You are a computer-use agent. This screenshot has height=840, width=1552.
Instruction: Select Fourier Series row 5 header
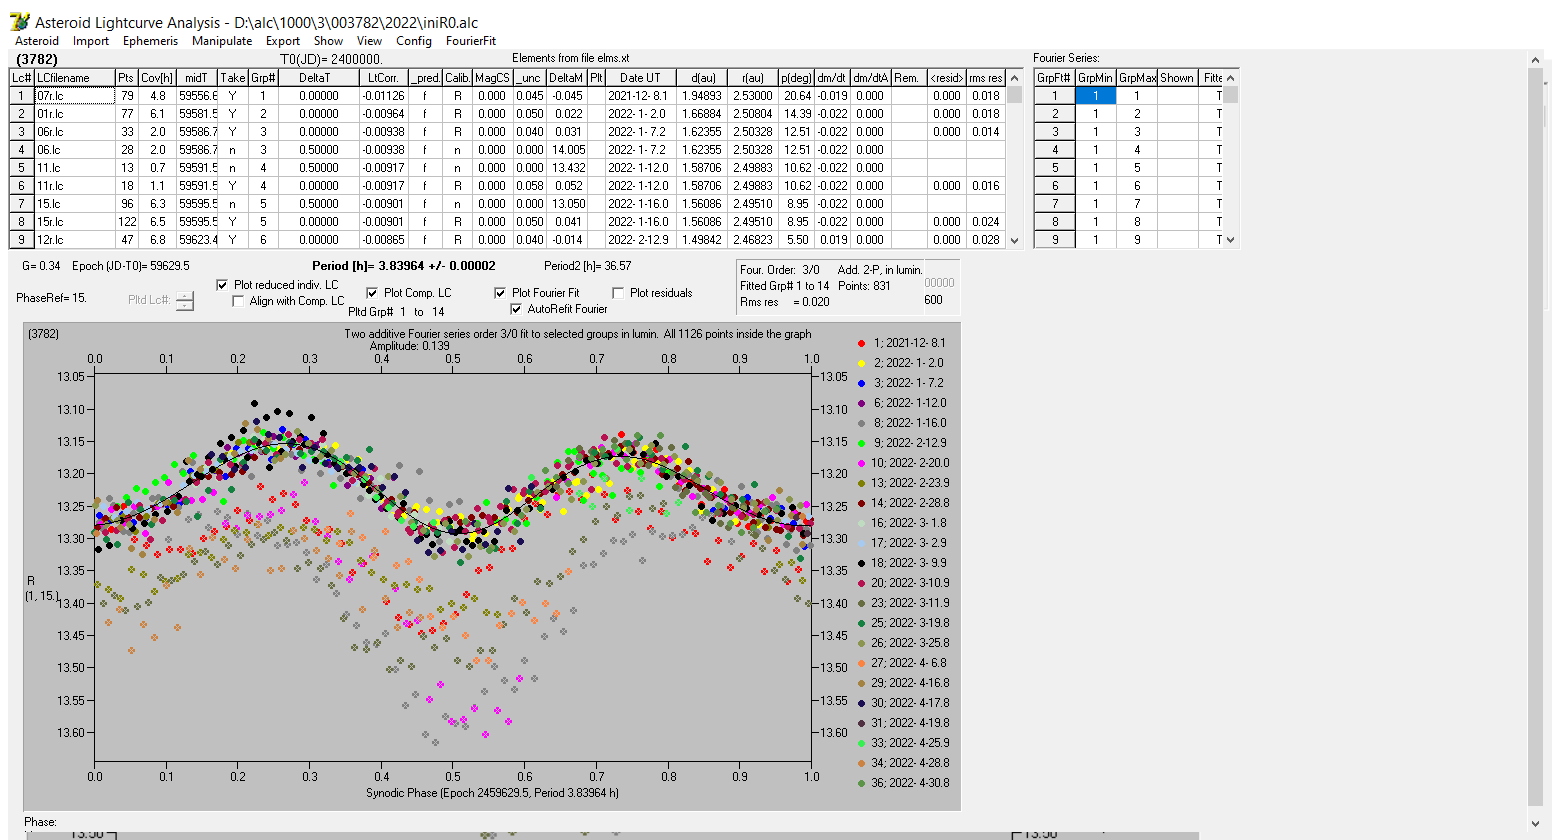click(1054, 168)
